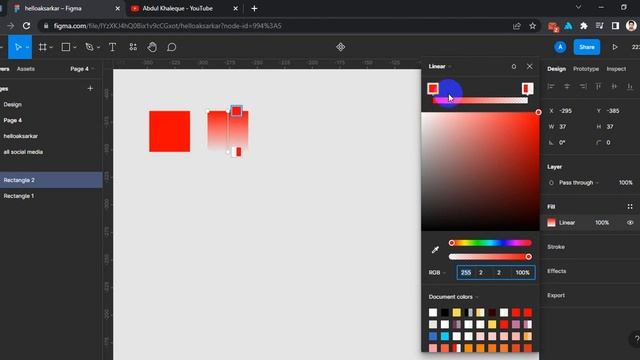The width and height of the screenshot is (640, 360).
Task: Open the browser side panel icon
Action: 616,26
